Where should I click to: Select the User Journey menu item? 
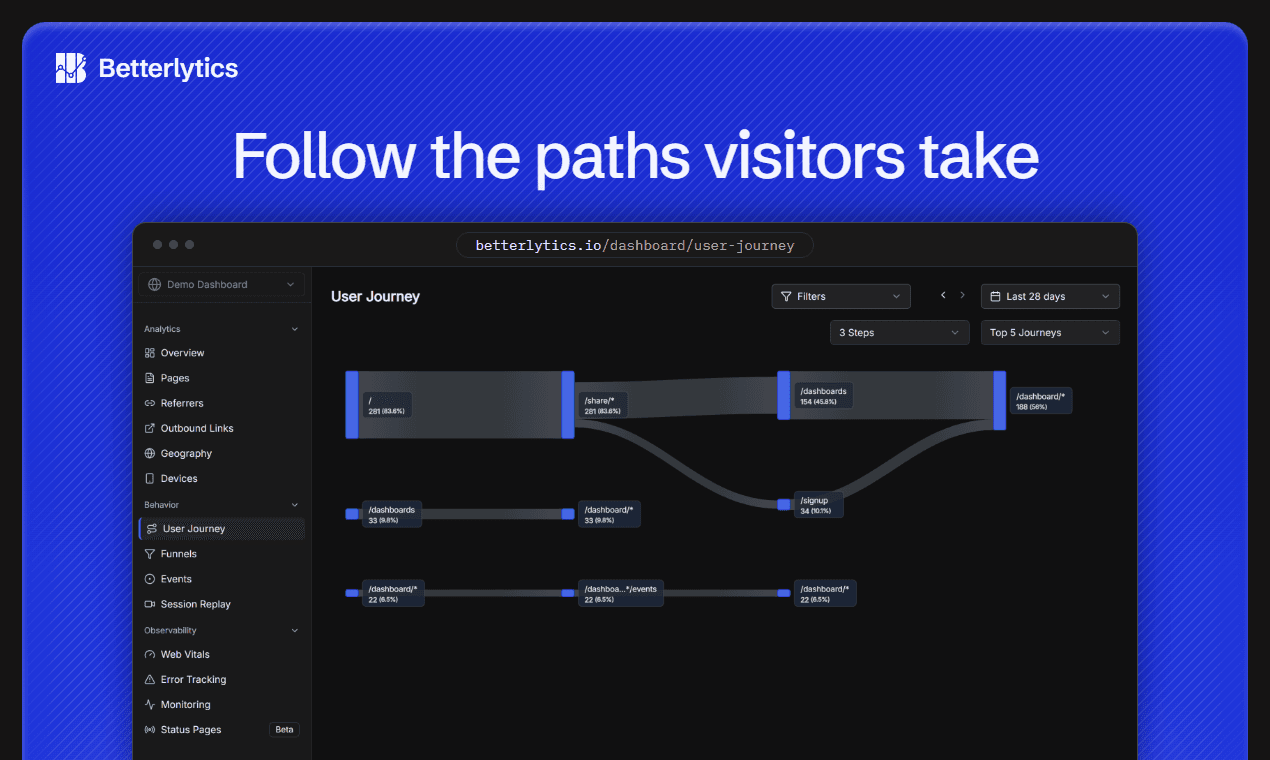(x=222, y=529)
